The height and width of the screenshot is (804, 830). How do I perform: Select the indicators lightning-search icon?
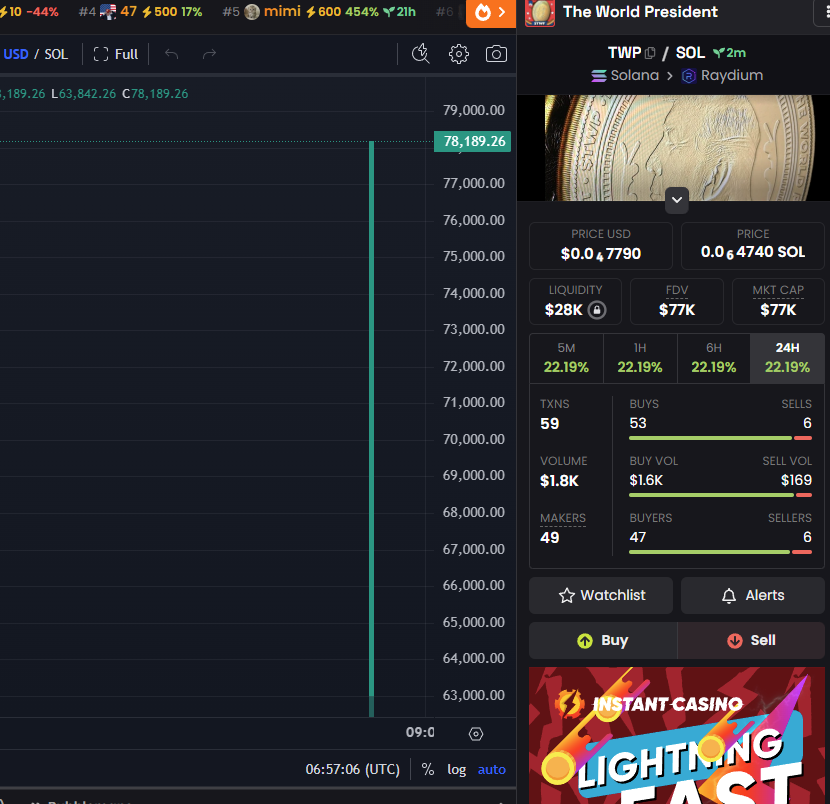click(421, 53)
